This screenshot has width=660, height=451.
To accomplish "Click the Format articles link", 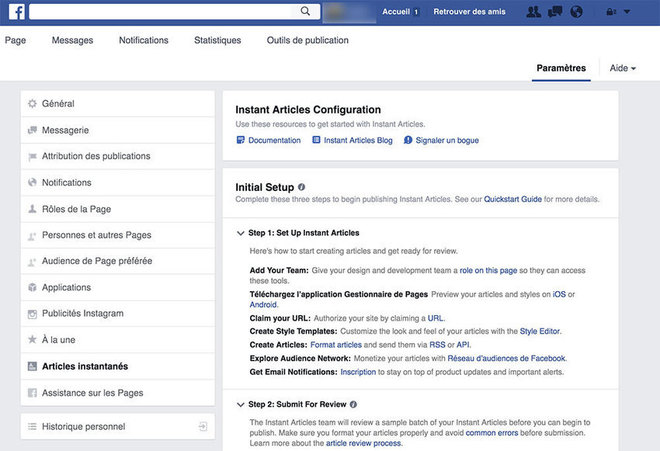I will click(336, 345).
